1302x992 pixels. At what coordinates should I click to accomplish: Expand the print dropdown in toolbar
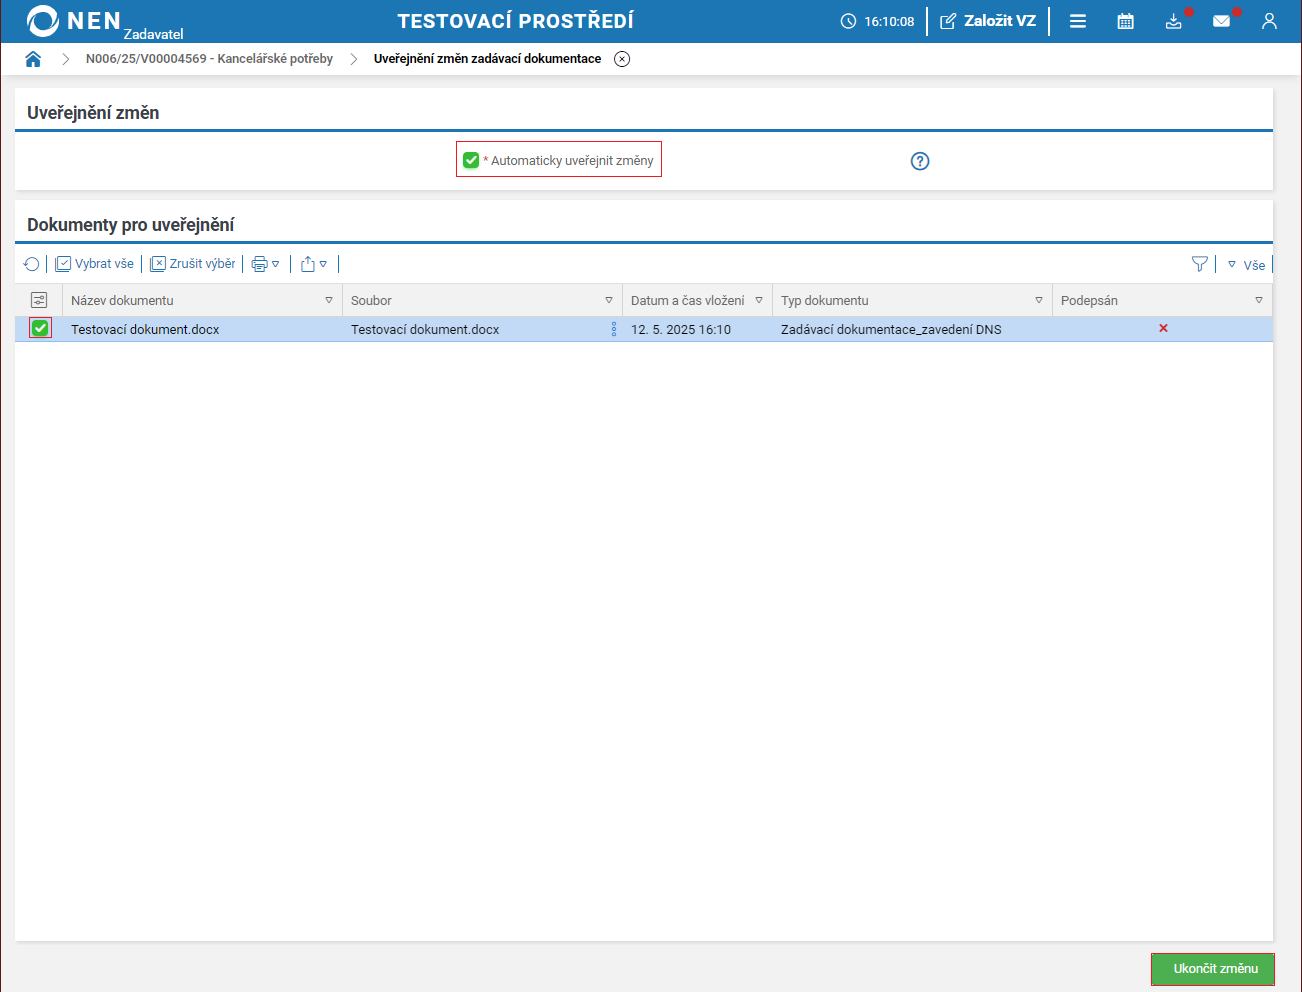[x=265, y=264]
